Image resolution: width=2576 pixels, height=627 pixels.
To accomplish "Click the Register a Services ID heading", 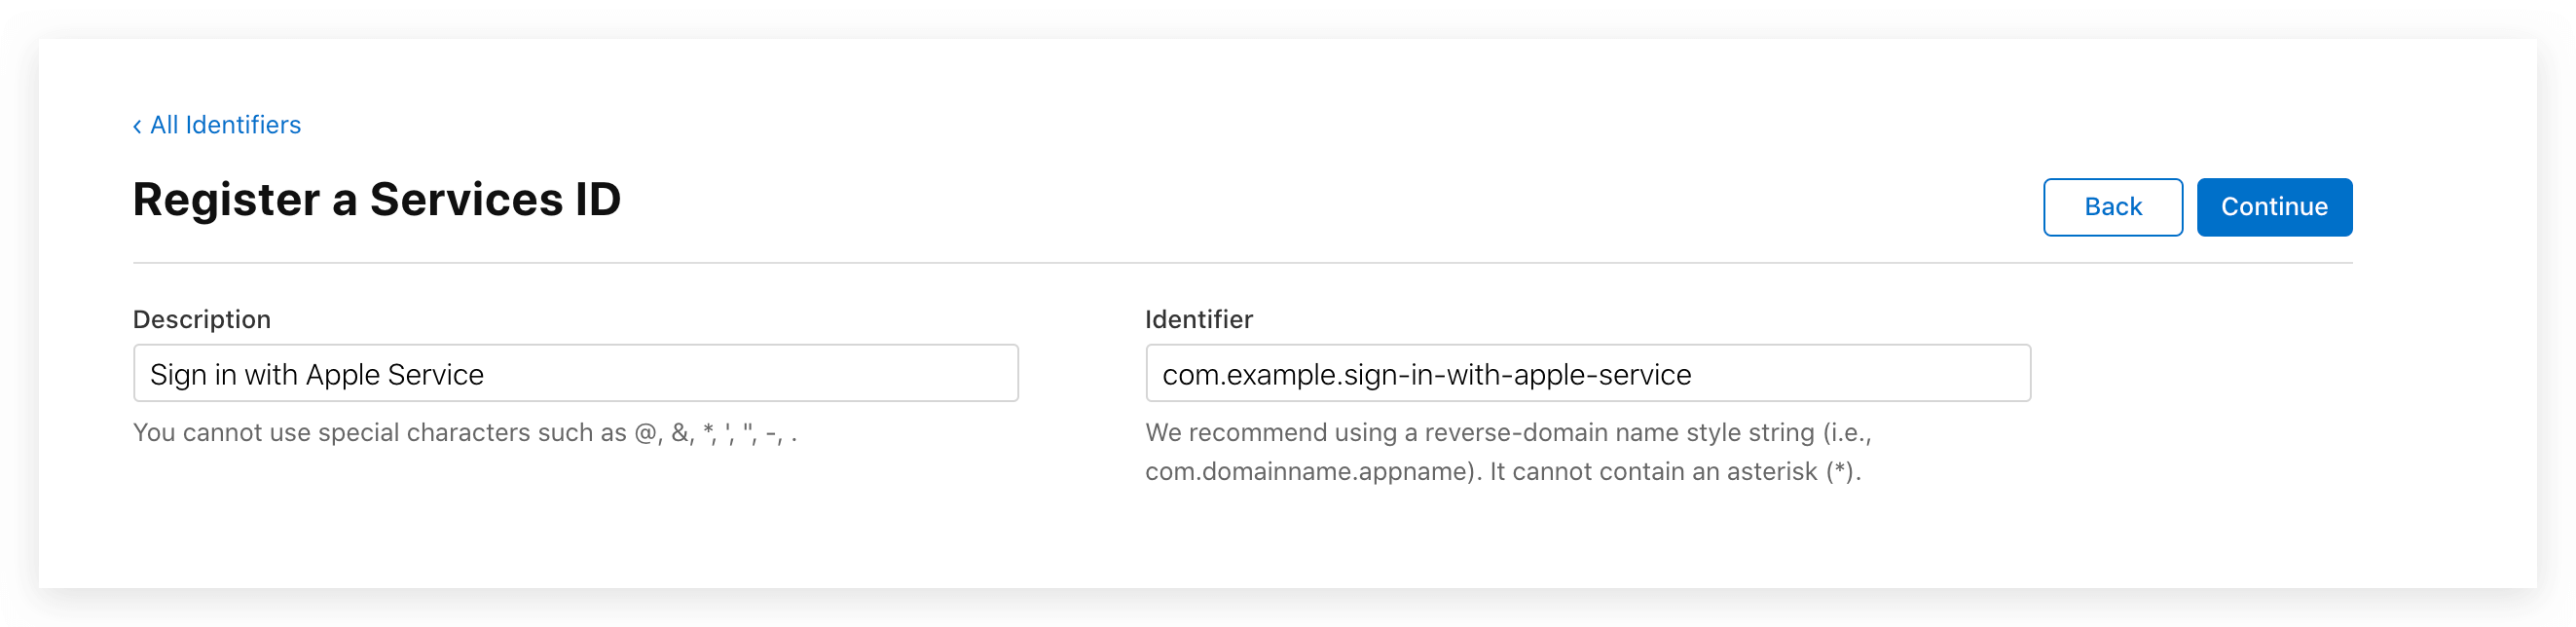I will 376,199.
